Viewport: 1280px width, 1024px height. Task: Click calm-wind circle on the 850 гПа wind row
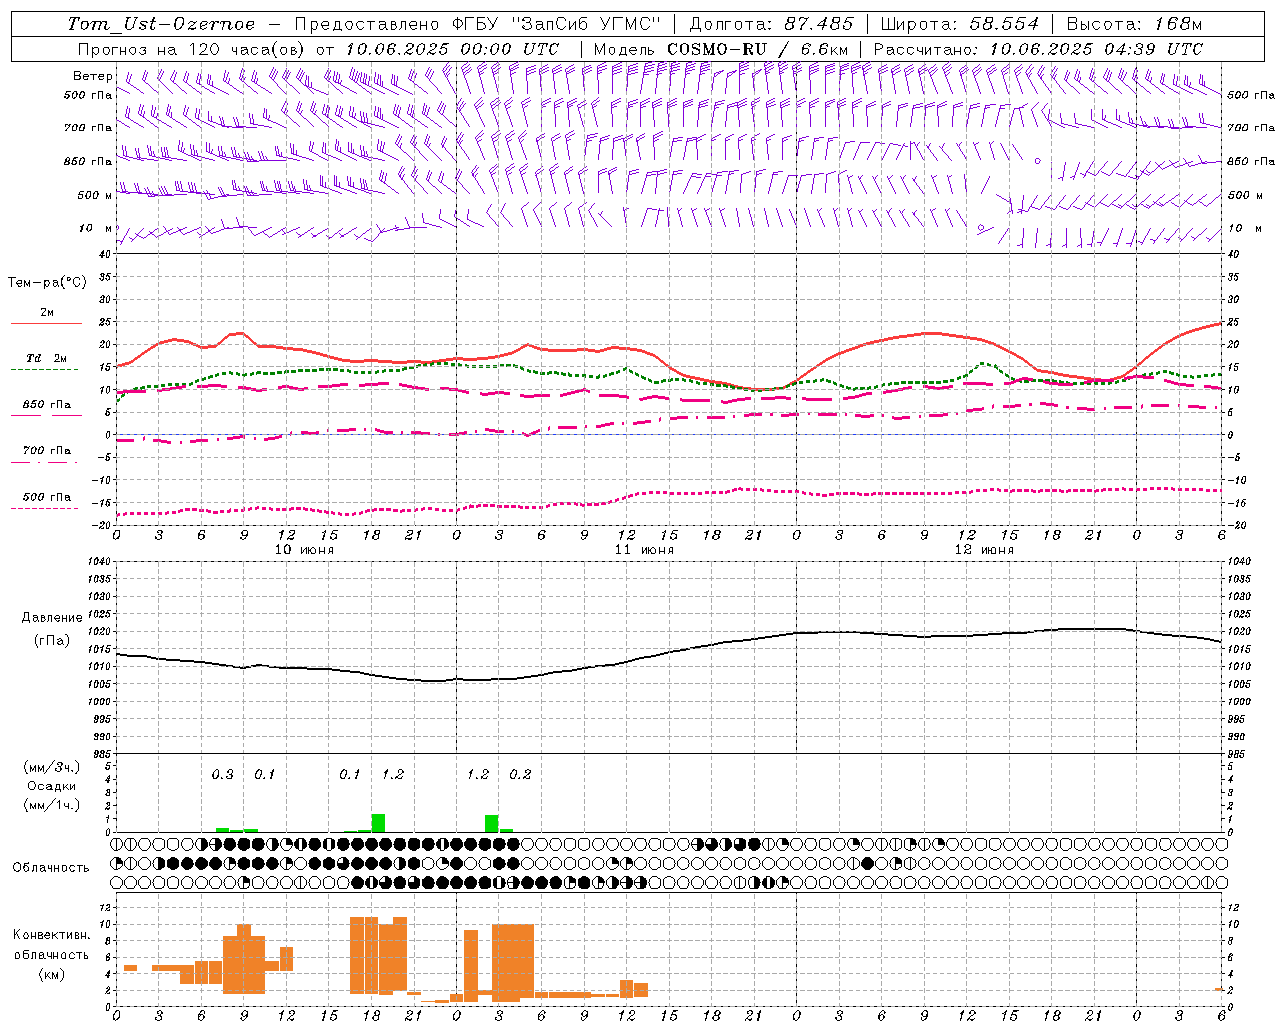pos(1037,160)
